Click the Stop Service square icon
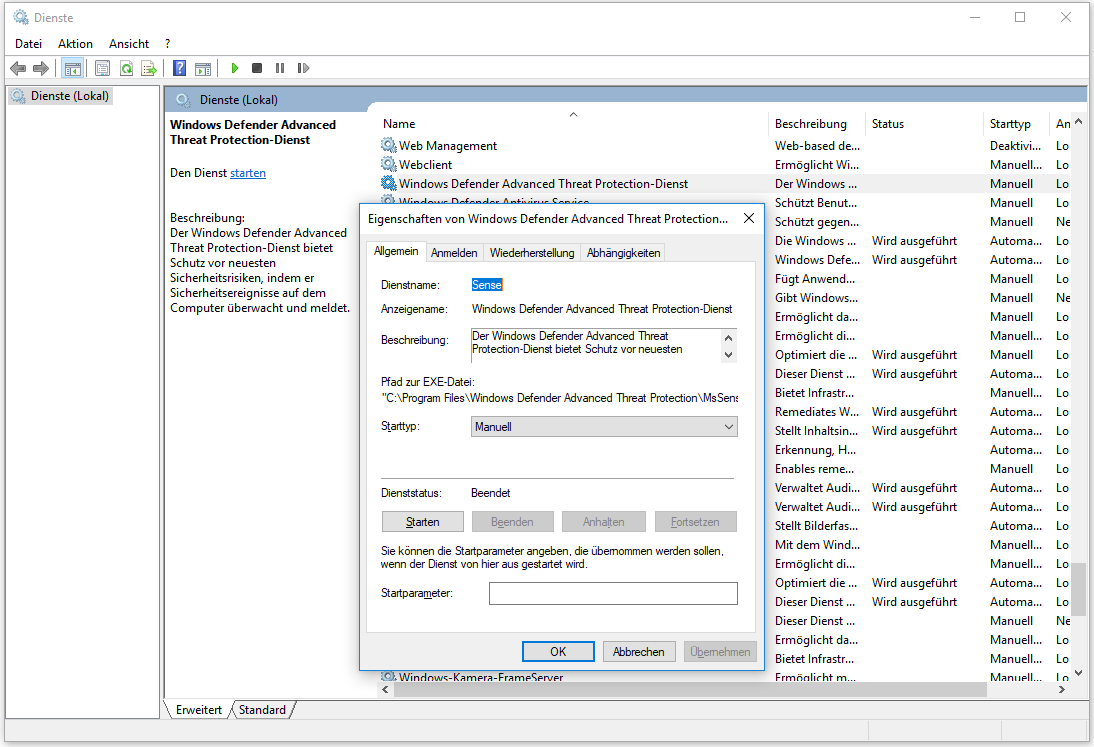1094x747 pixels. coord(257,68)
